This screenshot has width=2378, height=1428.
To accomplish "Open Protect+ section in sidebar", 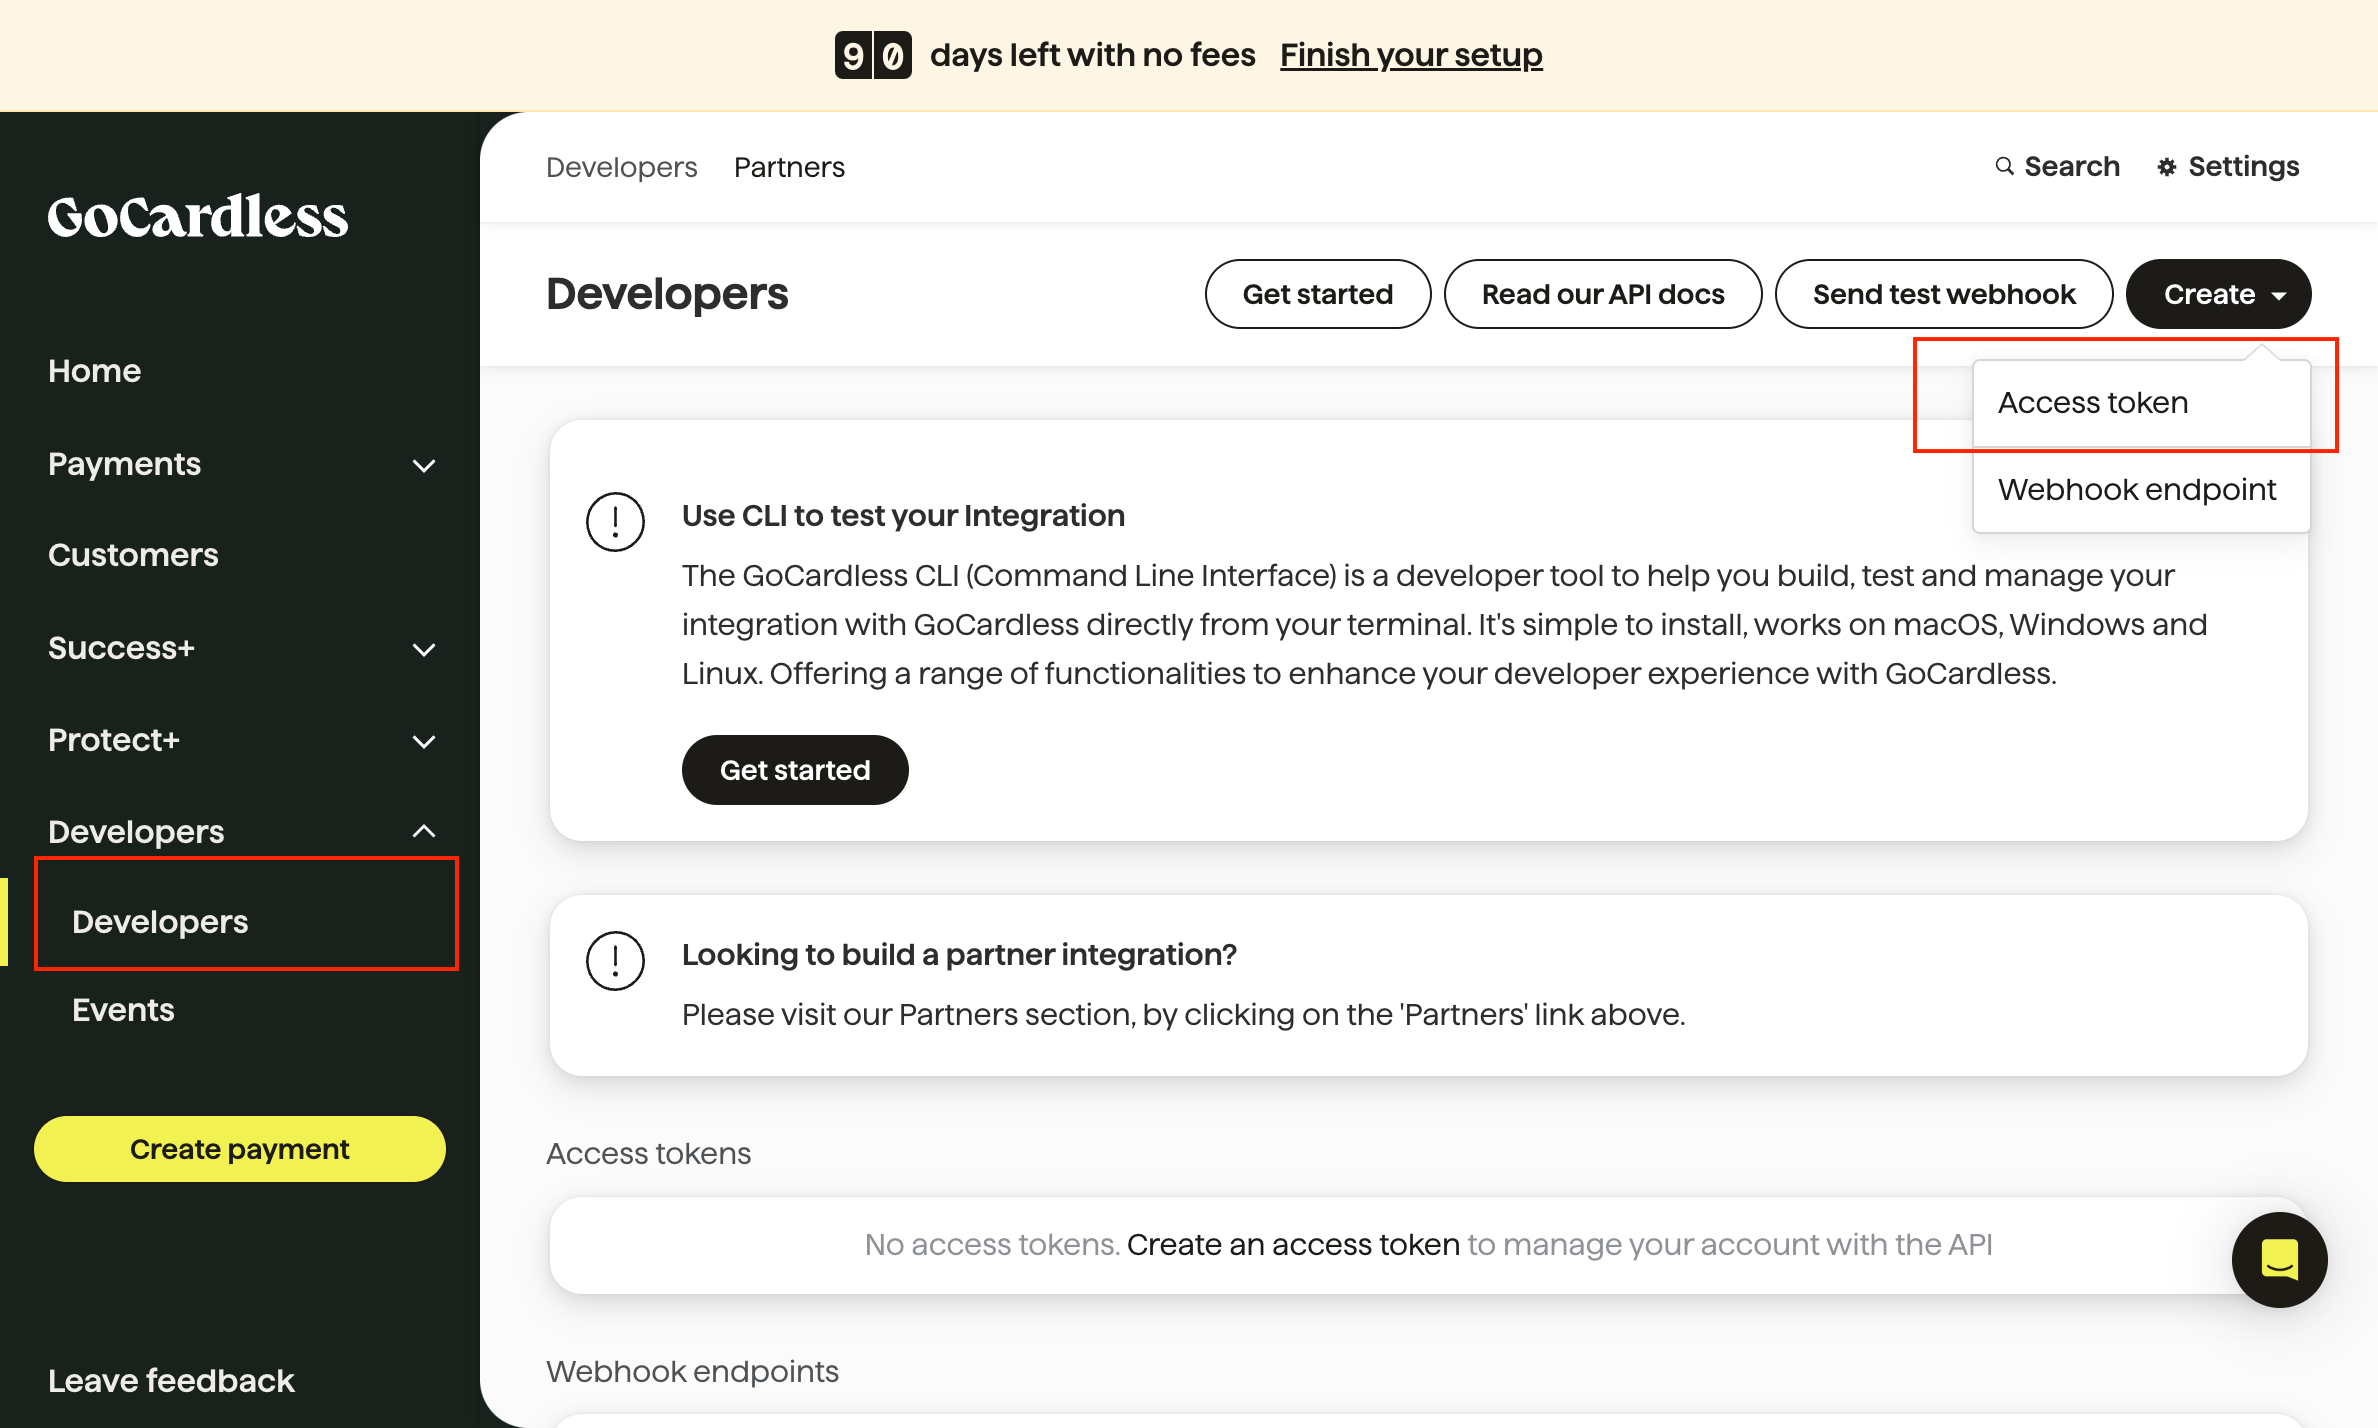I will pyautogui.click(x=114, y=740).
